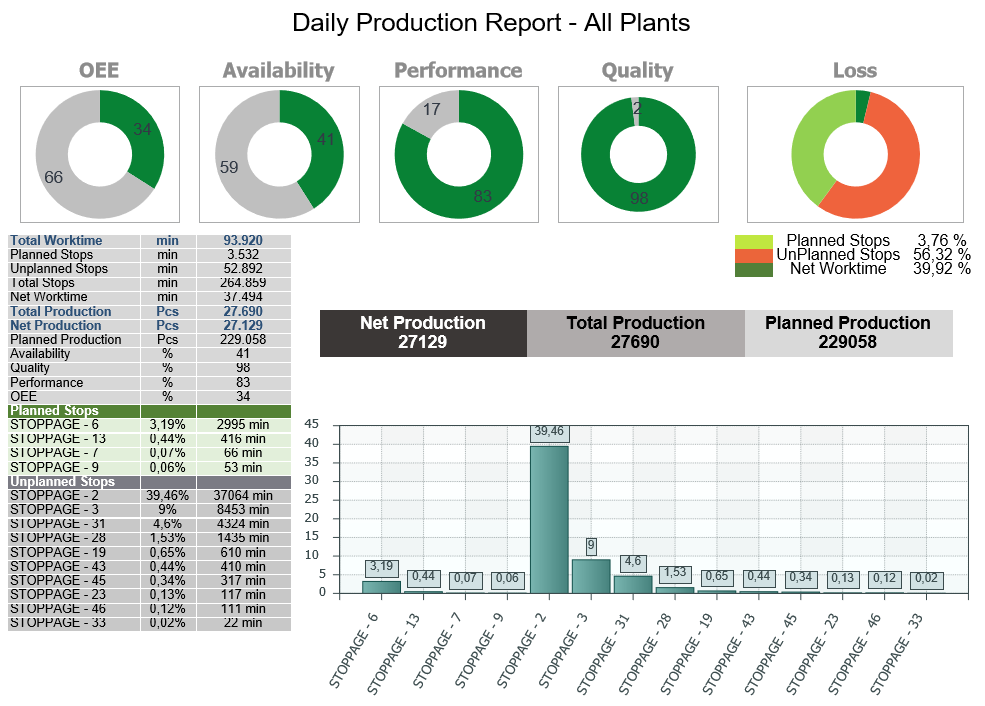Click the Planned Stops legend color swatch

pos(754,241)
